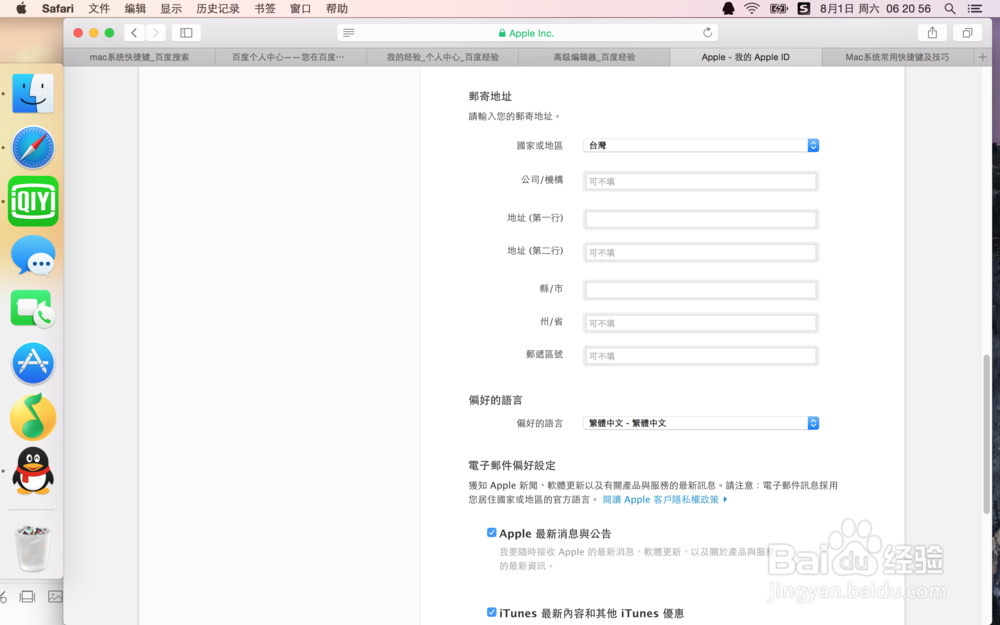Open the battery status menu
Screen dimensions: 1000x625
pyautogui.click(x=779, y=8)
